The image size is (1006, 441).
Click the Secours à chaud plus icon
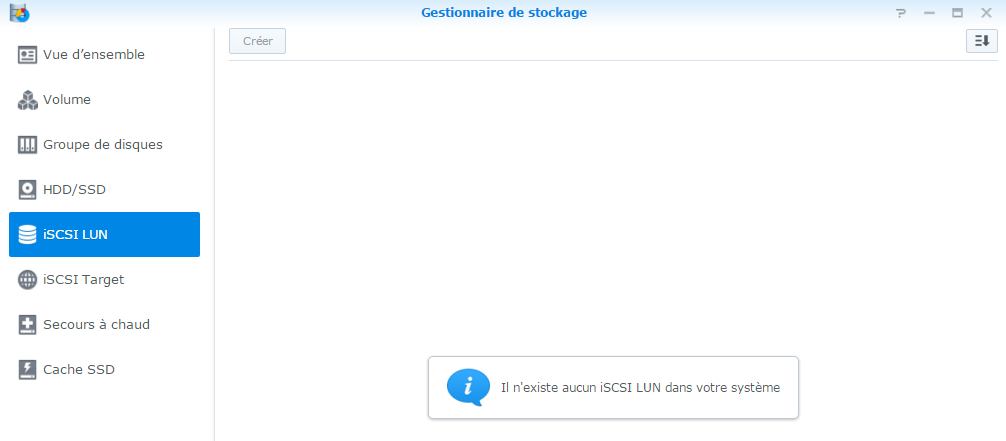27,325
